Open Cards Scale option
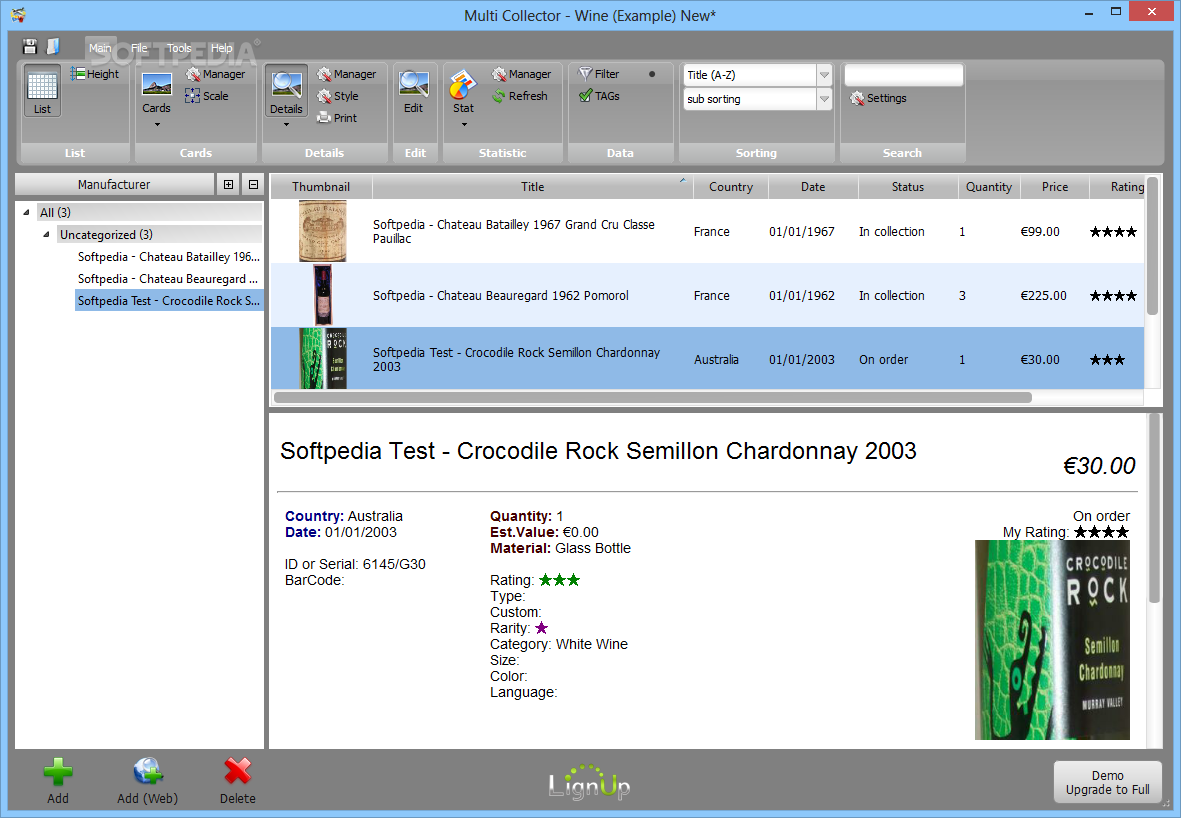This screenshot has height=818, width=1181. 206,96
